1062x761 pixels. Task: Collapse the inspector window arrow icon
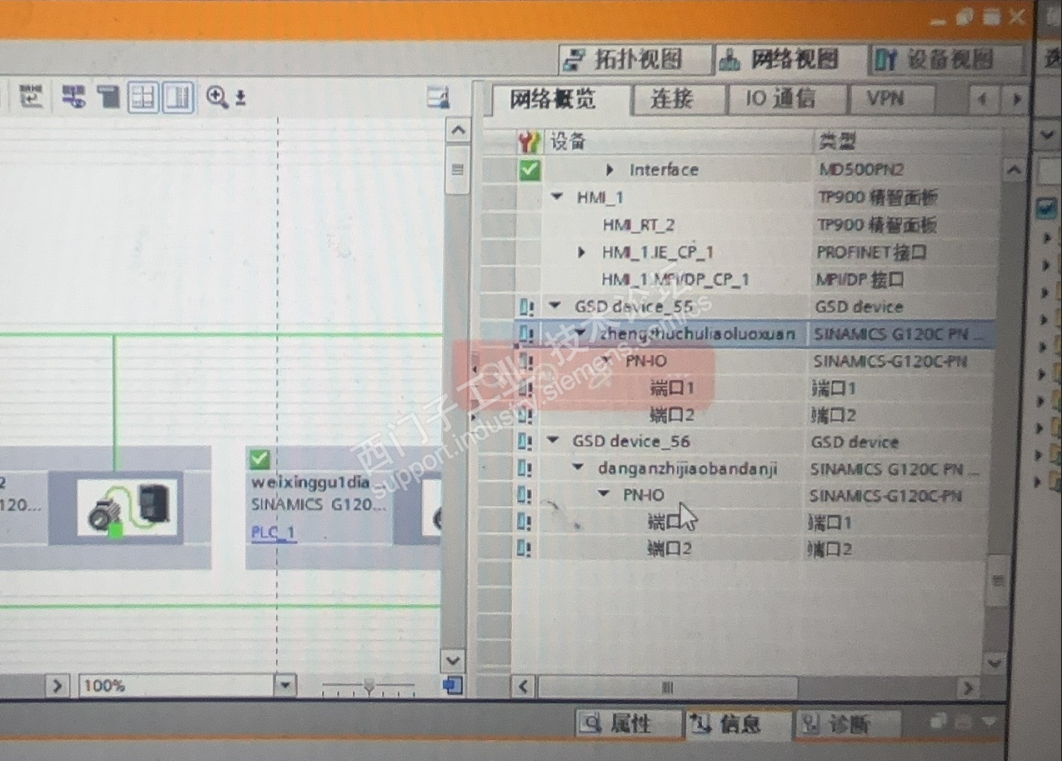(x=988, y=722)
